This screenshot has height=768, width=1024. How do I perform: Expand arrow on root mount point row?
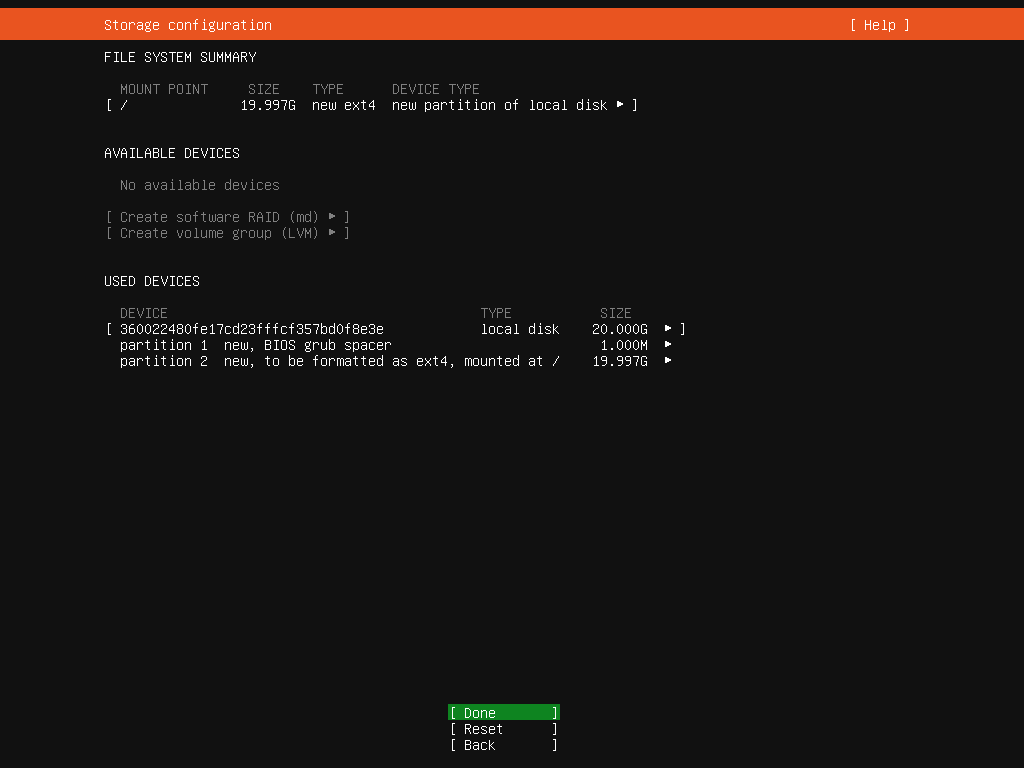pyautogui.click(x=620, y=105)
